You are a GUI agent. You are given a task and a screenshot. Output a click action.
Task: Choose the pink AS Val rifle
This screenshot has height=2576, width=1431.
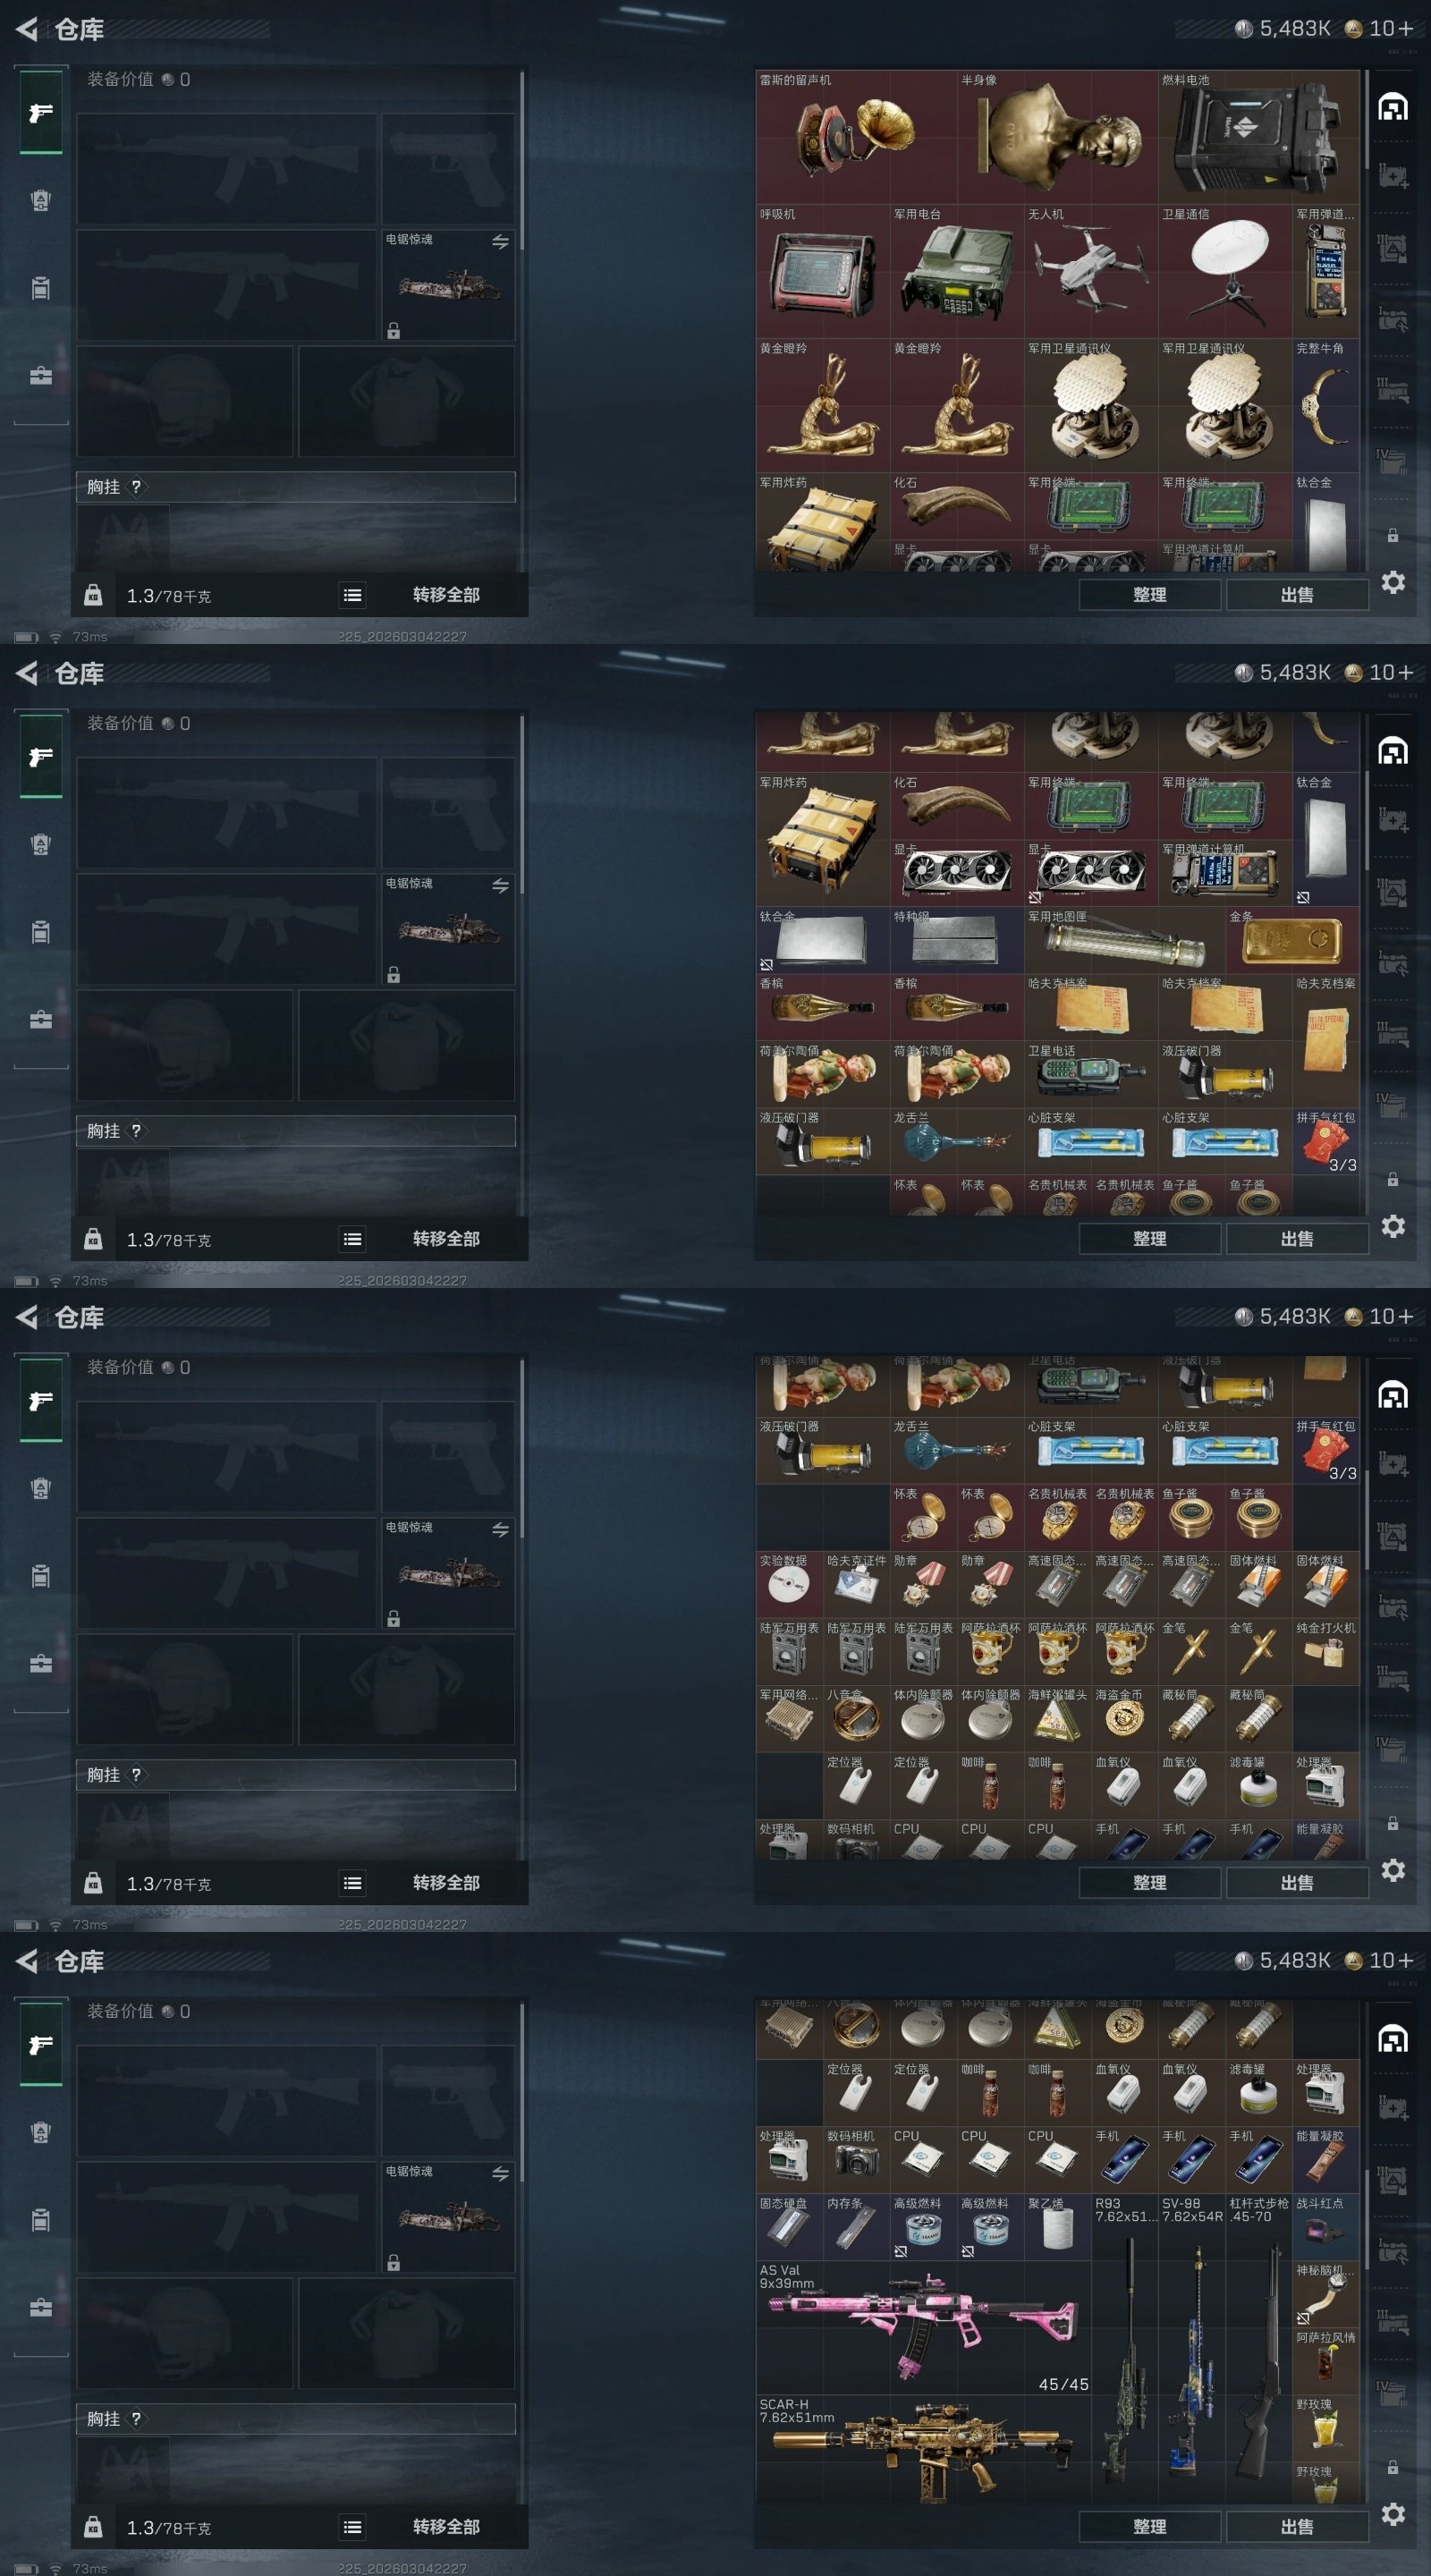click(x=923, y=2330)
